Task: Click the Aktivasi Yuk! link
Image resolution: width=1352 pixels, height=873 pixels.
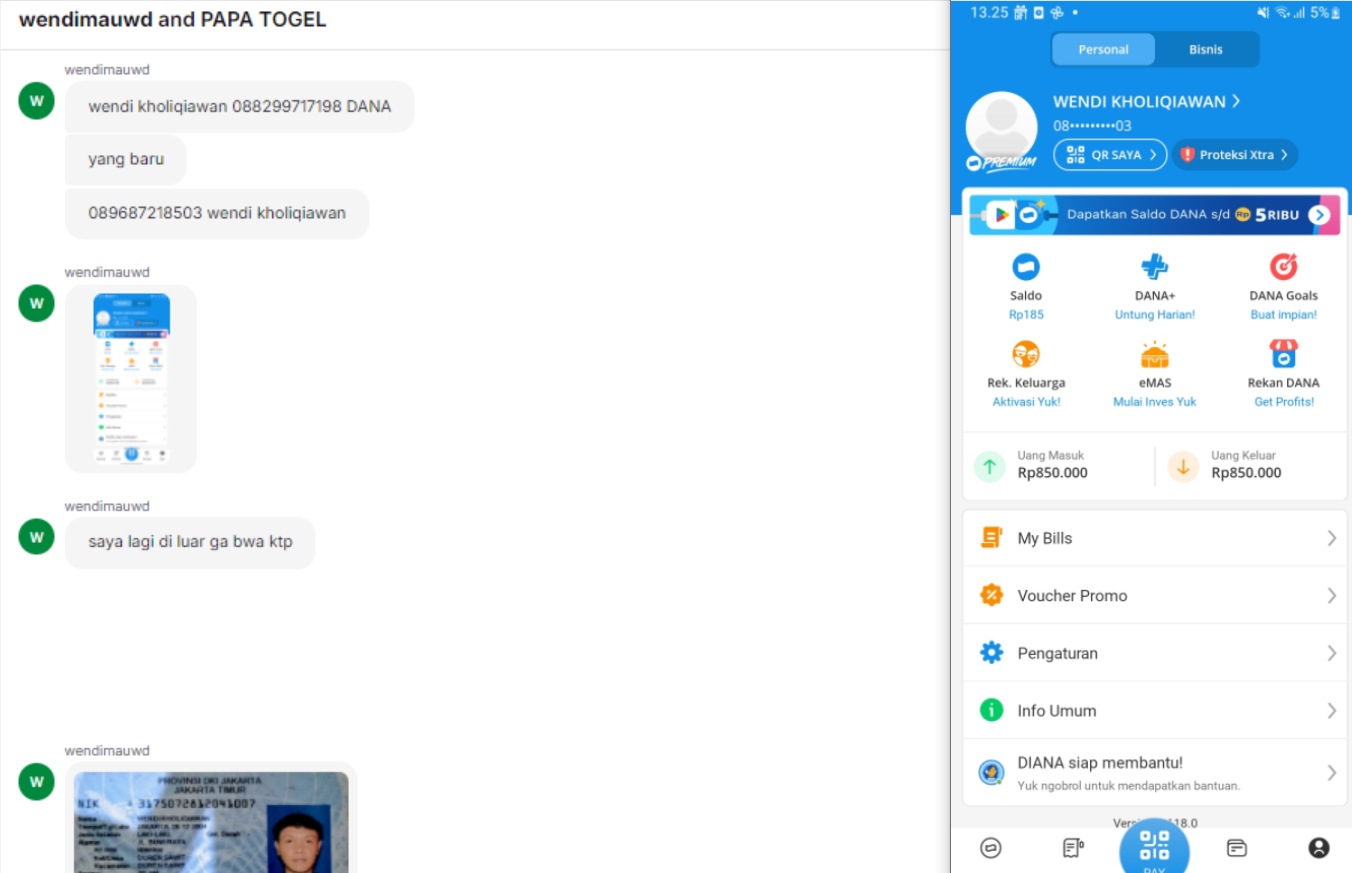Action: tap(1026, 402)
